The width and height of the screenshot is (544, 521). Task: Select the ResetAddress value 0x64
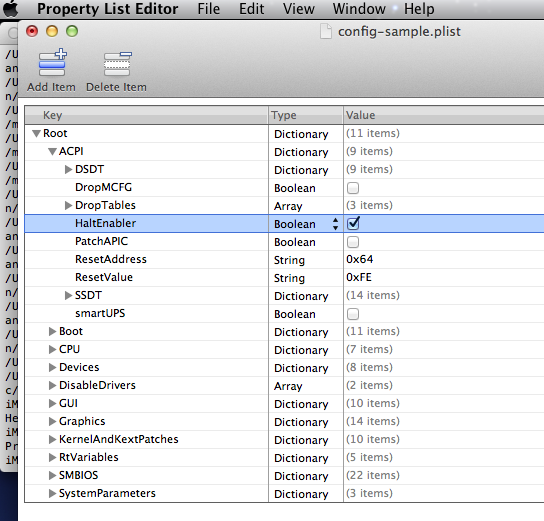(359, 259)
